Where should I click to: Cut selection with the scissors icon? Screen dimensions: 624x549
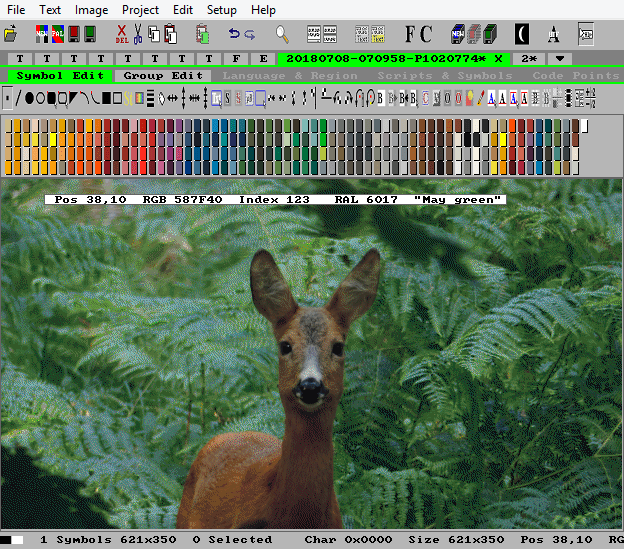point(138,34)
